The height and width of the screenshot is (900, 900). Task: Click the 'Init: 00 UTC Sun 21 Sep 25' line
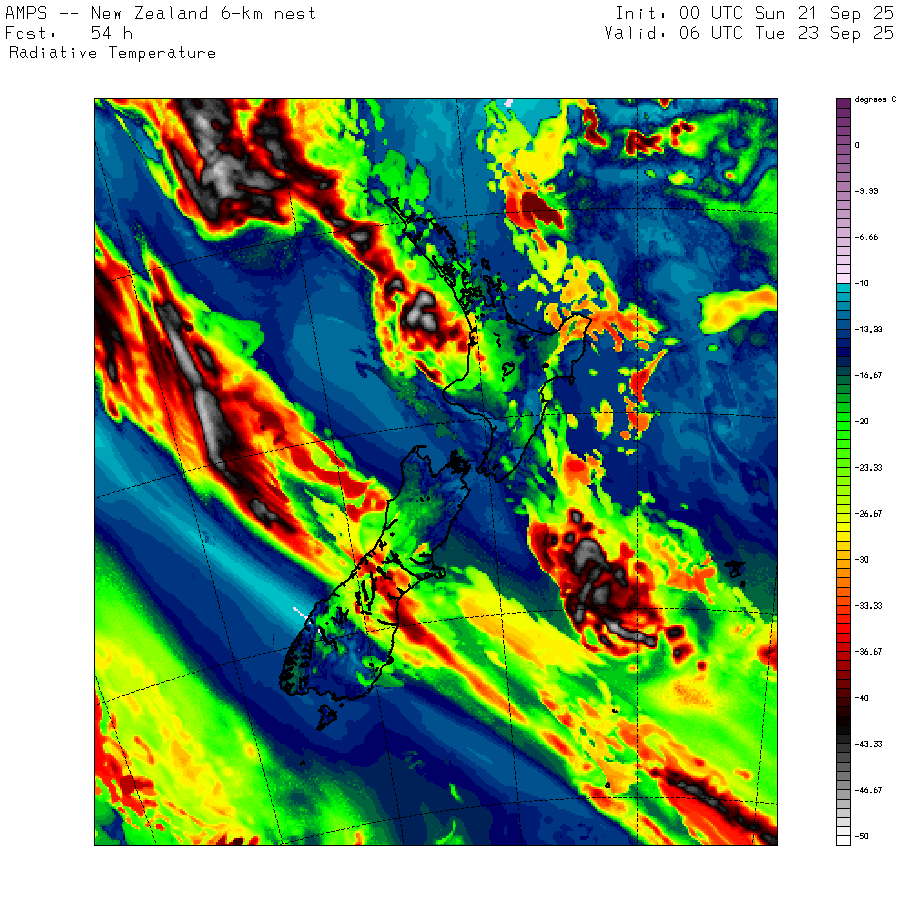point(754,13)
